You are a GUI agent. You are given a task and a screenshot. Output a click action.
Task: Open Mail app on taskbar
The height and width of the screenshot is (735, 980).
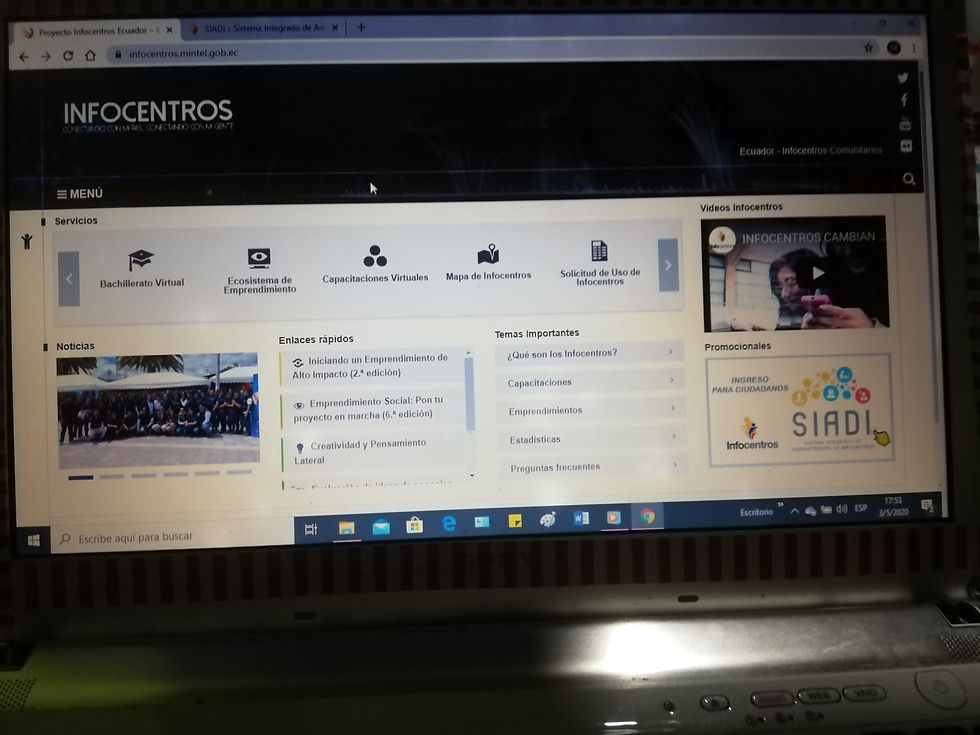pos(381,528)
